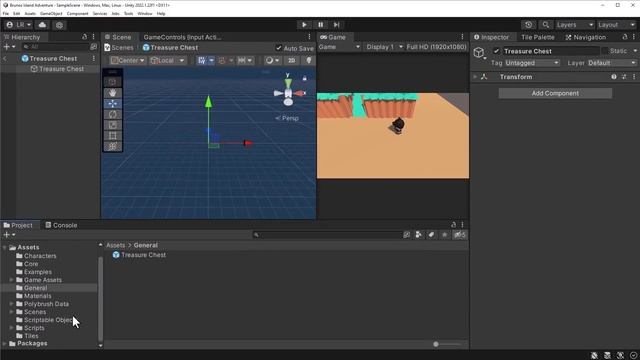Click the grid snapping icon in Scene view
The image size is (640, 360).
click(x=202, y=60)
